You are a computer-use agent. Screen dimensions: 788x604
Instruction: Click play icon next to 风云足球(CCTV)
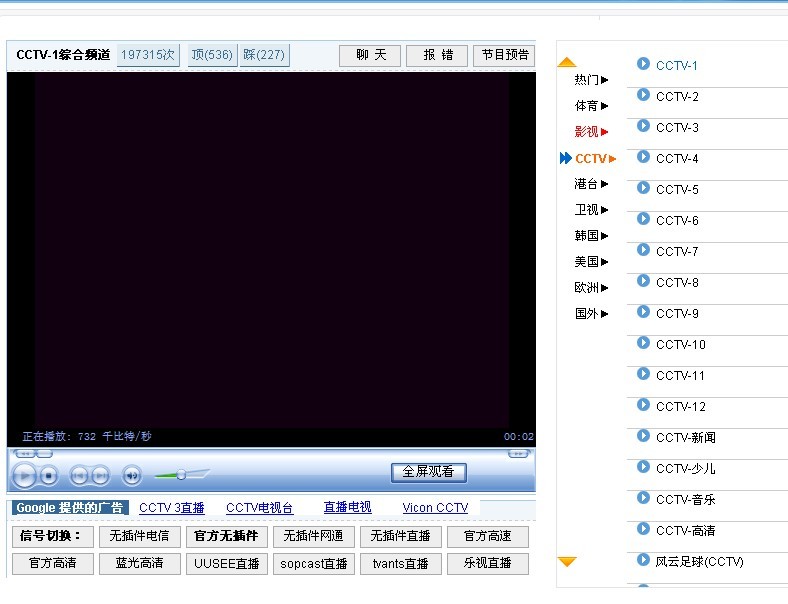tap(643, 560)
